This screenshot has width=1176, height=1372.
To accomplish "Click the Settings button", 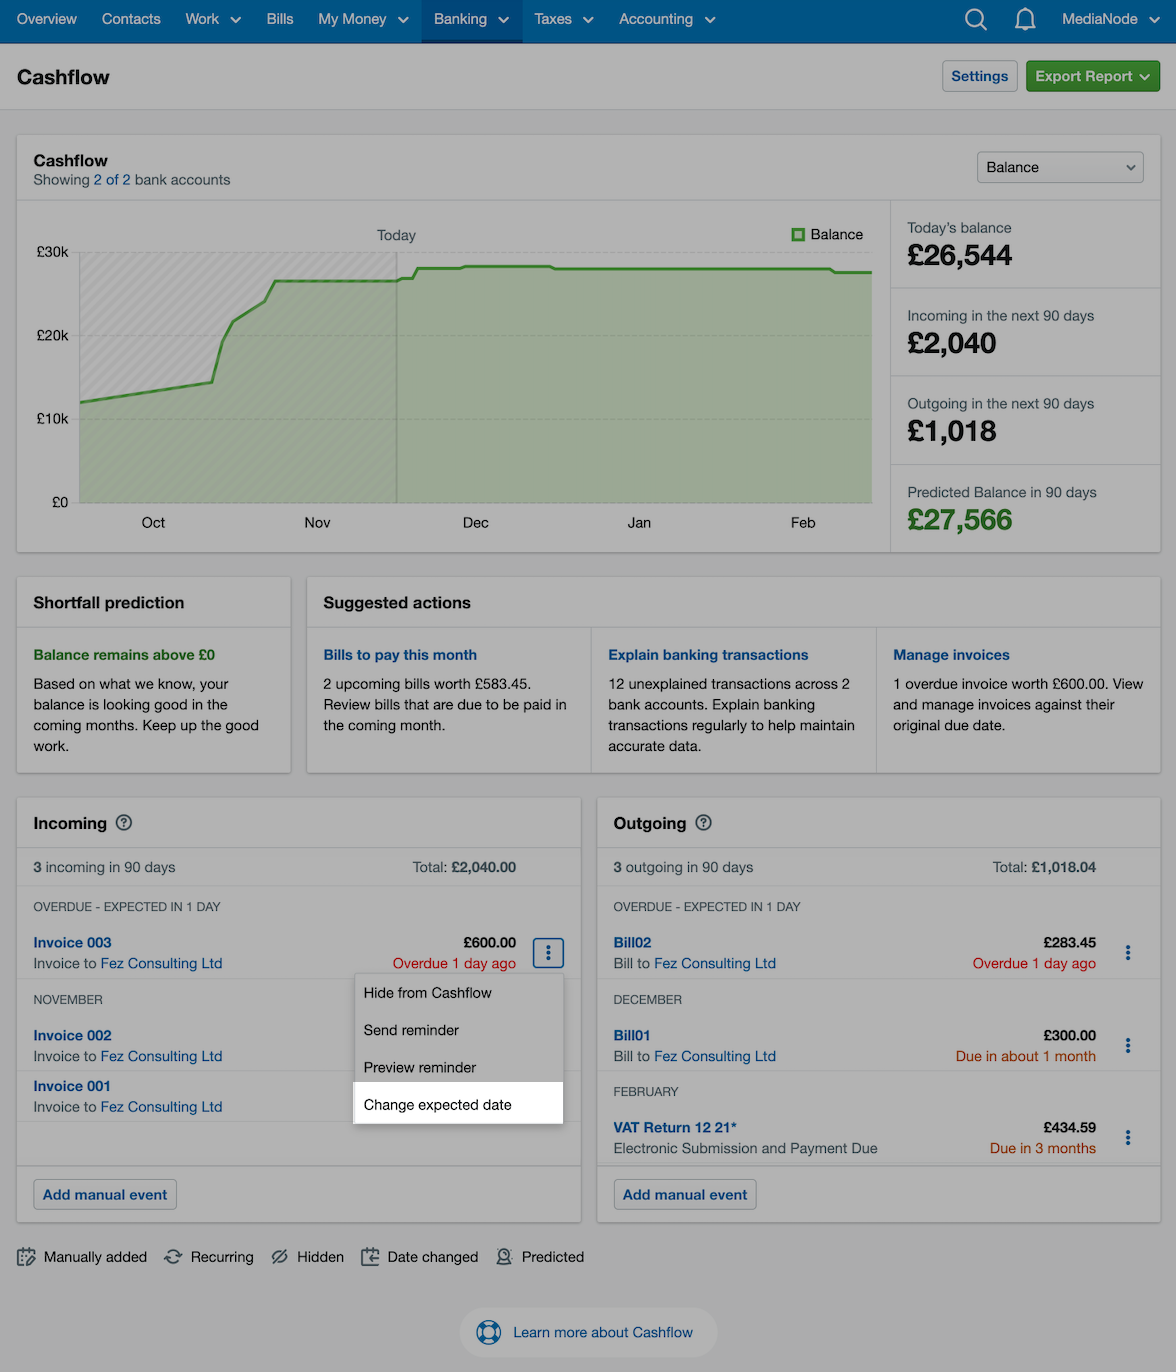I will click(980, 76).
